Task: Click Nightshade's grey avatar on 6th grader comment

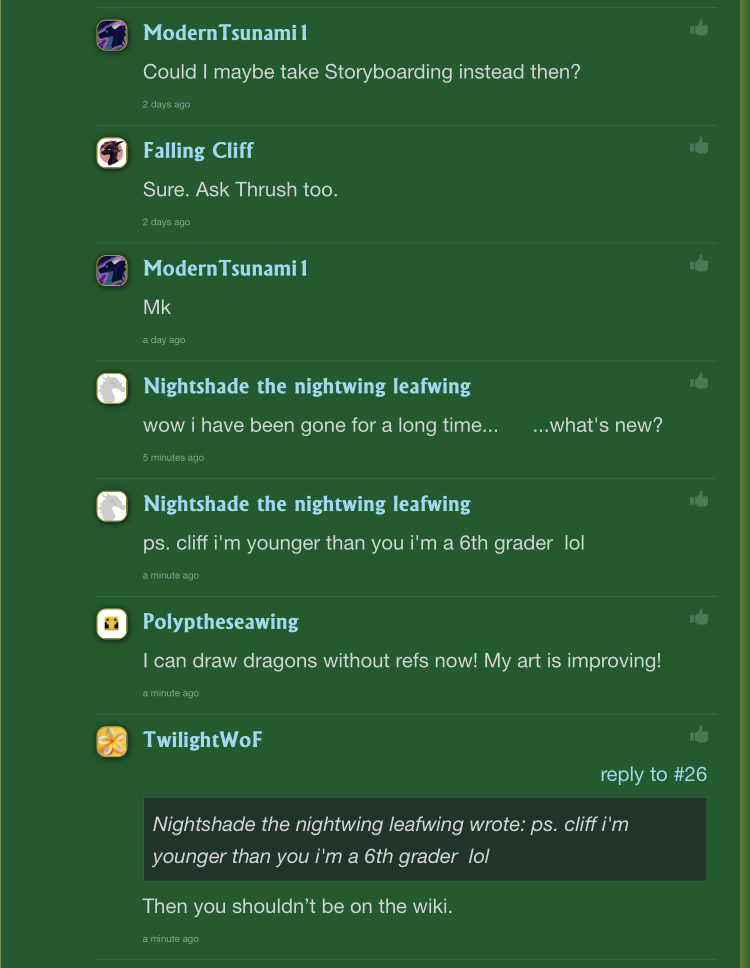Action: point(112,506)
